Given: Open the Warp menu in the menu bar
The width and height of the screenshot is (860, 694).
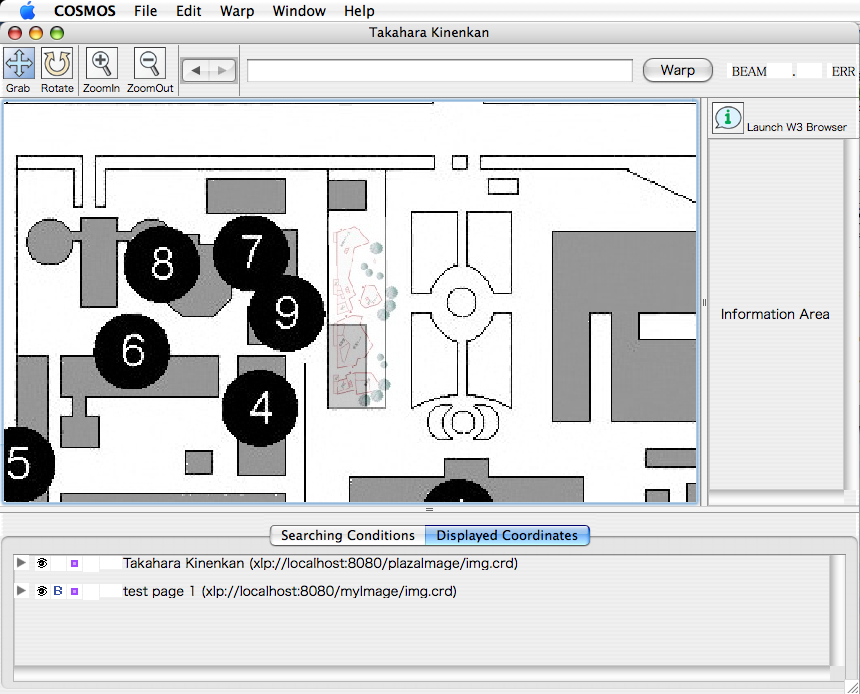Looking at the screenshot, I should 237,11.
